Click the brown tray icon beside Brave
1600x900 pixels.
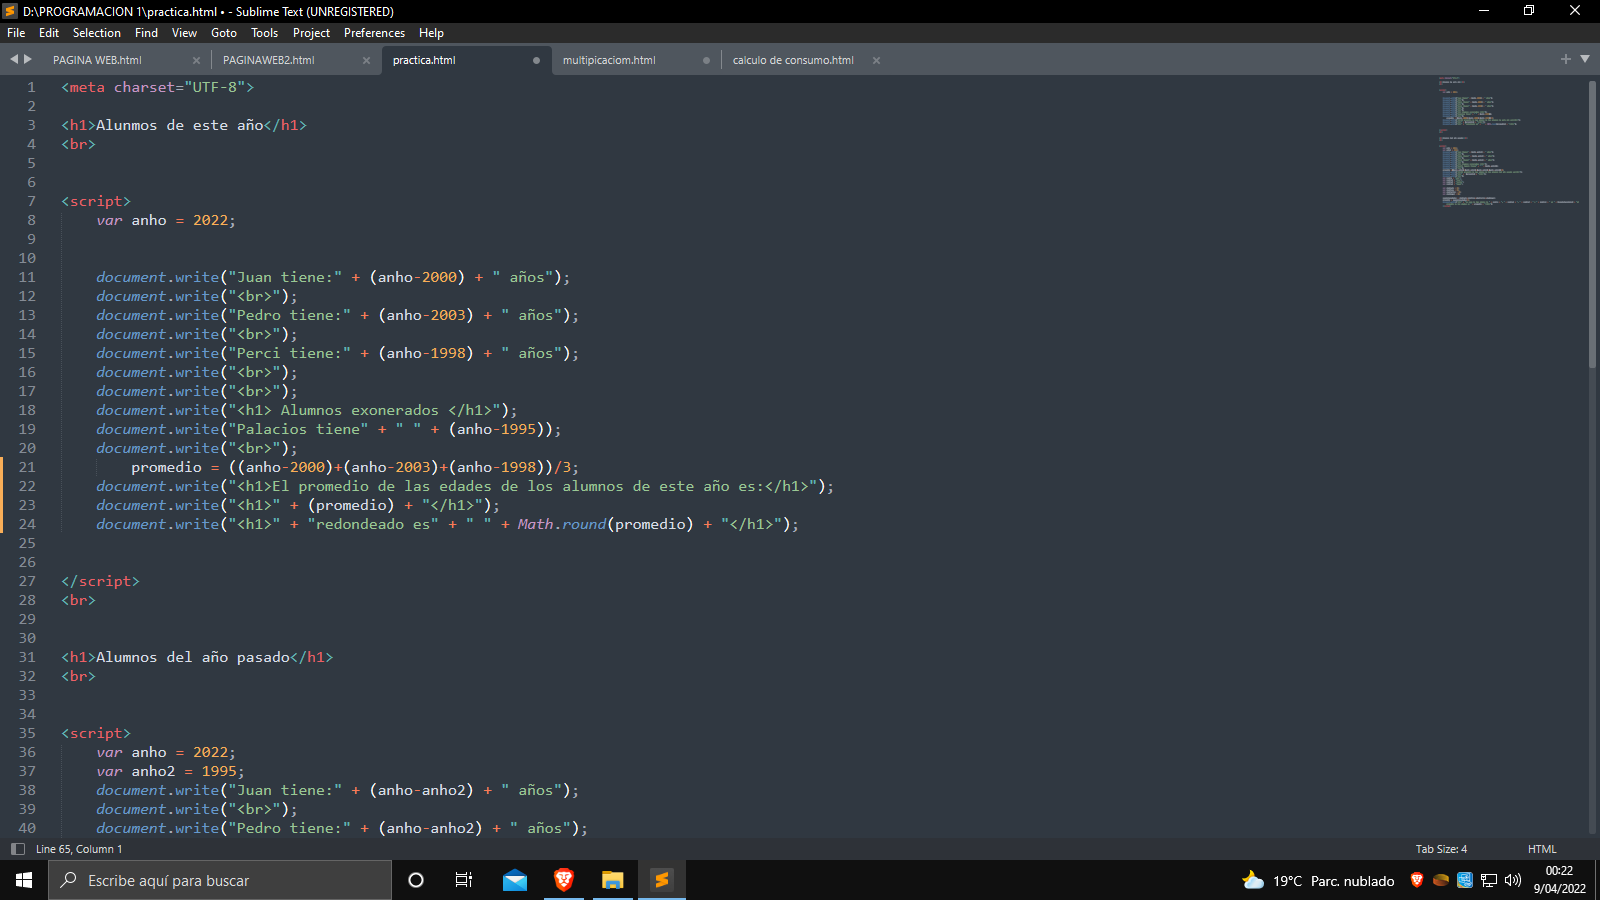click(1441, 880)
